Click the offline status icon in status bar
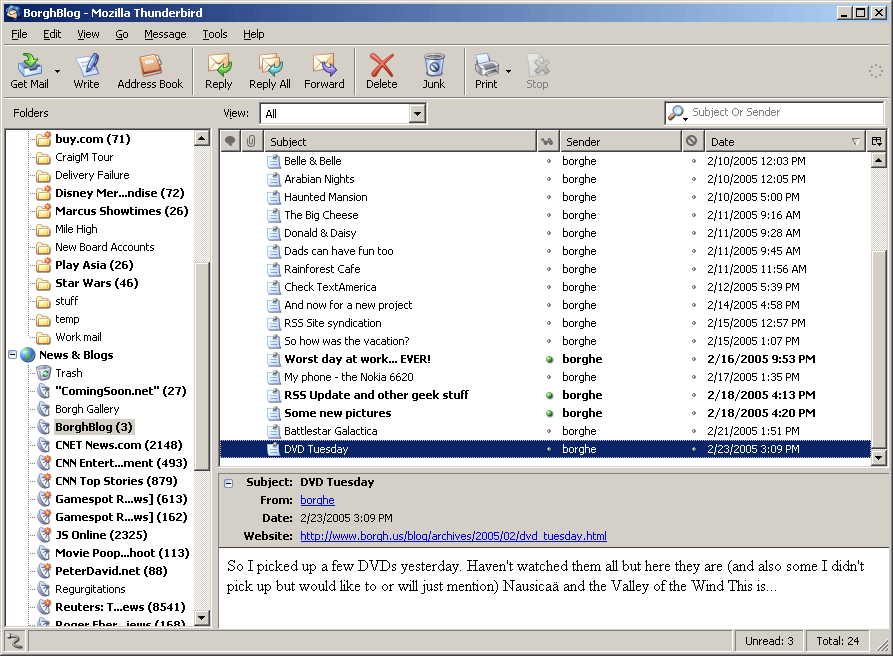Screen dimensions: 893x656 [15, 641]
